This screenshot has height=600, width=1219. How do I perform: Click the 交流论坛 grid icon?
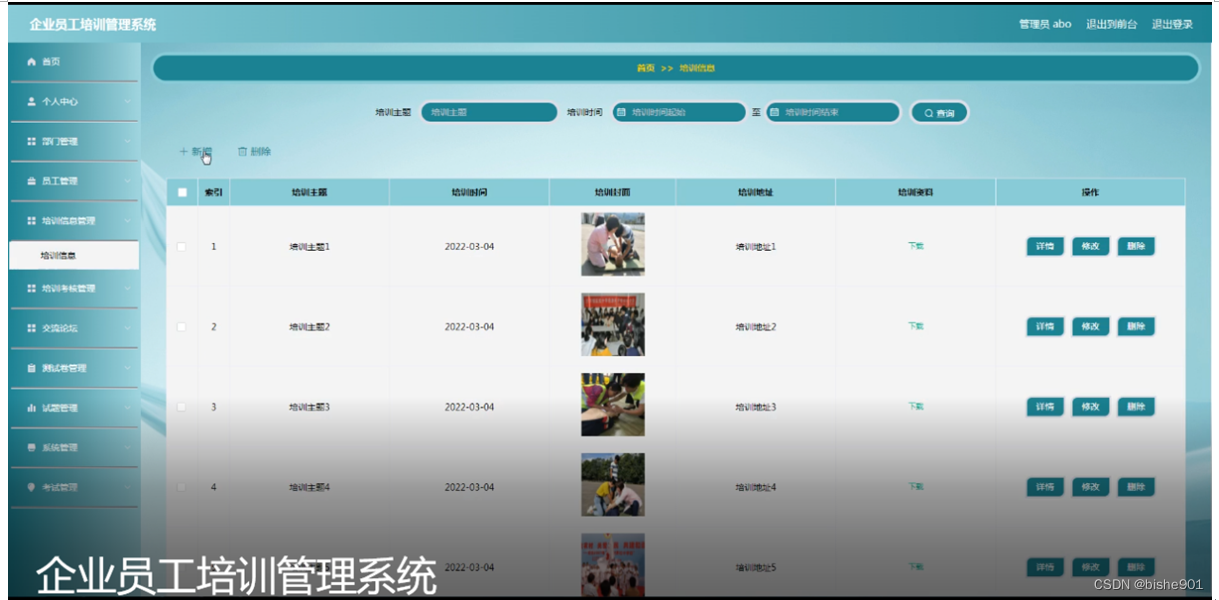coord(31,328)
